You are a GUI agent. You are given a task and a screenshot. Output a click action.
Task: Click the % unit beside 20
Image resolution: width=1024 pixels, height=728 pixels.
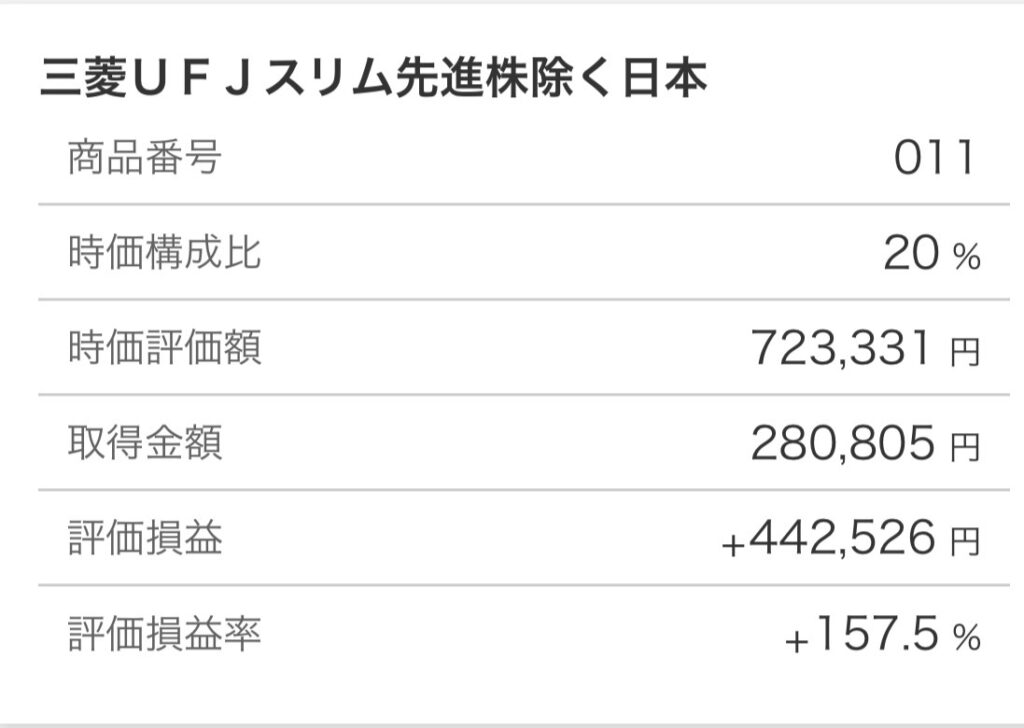click(x=966, y=259)
